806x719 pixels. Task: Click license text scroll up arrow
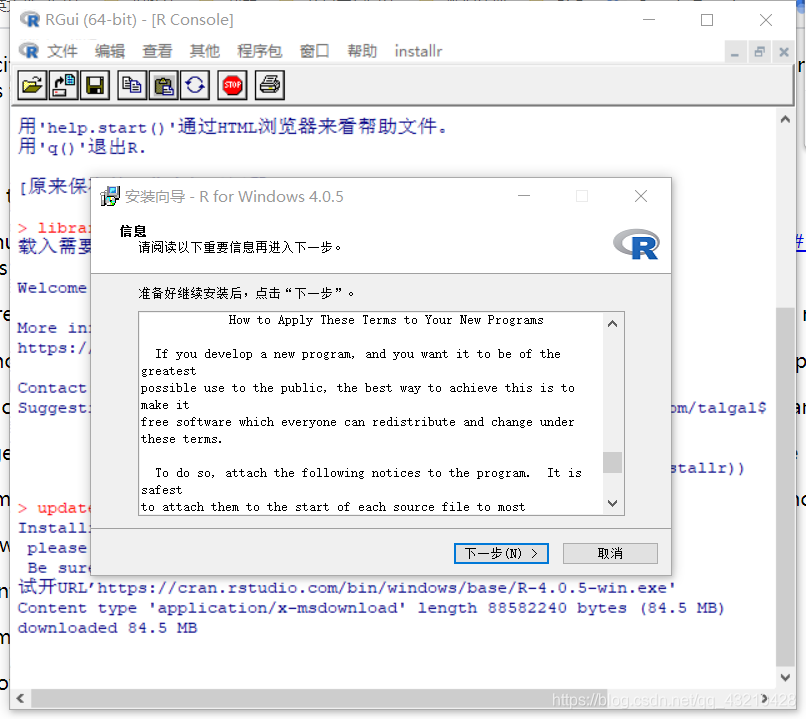[612, 324]
